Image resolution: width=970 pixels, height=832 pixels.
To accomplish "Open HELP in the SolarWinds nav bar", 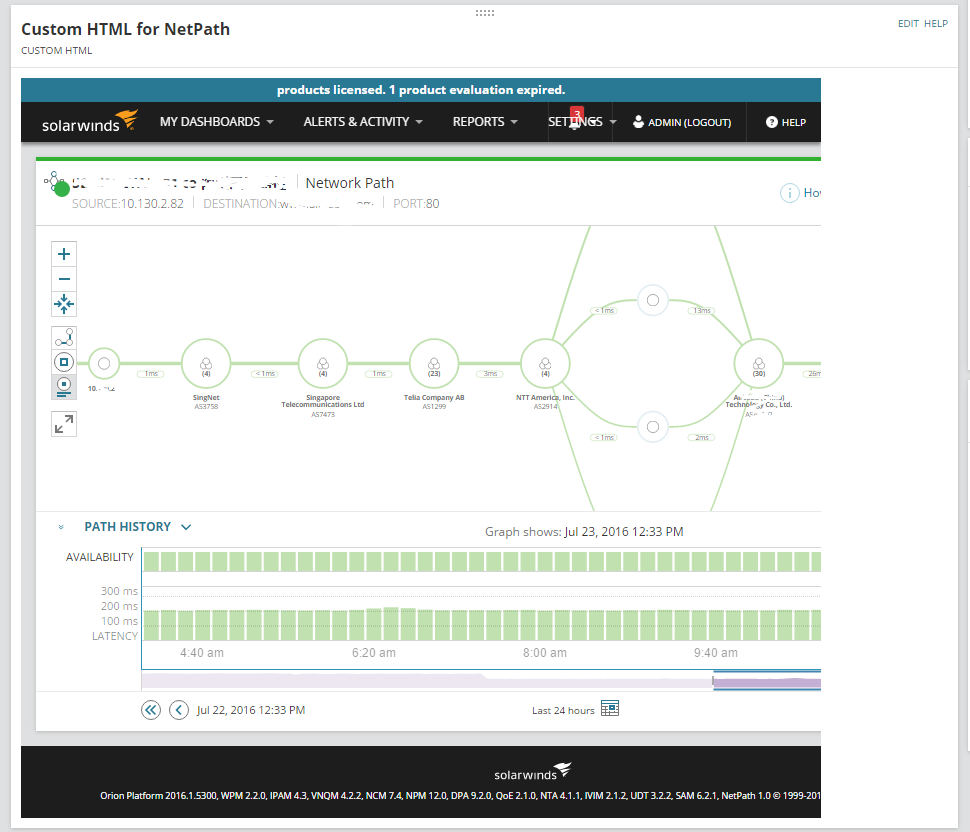I will [793, 122].
